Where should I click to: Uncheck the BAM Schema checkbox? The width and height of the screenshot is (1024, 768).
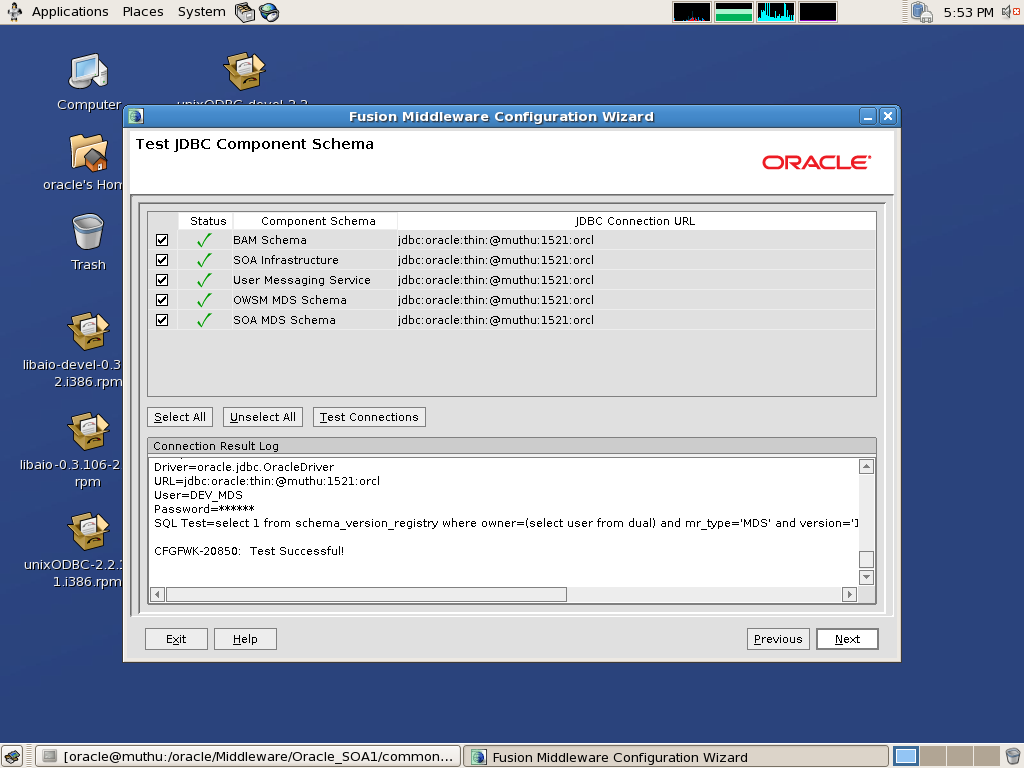162,240
